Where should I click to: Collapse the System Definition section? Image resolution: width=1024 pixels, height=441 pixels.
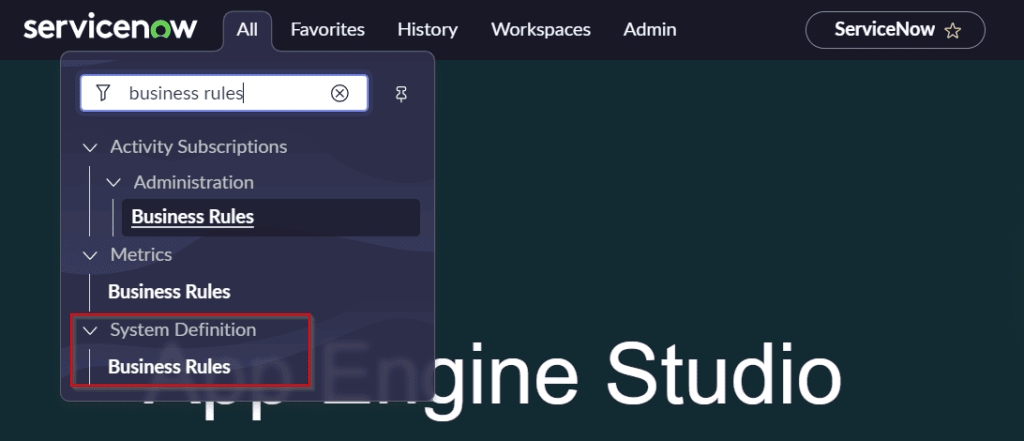click(90, 330)
